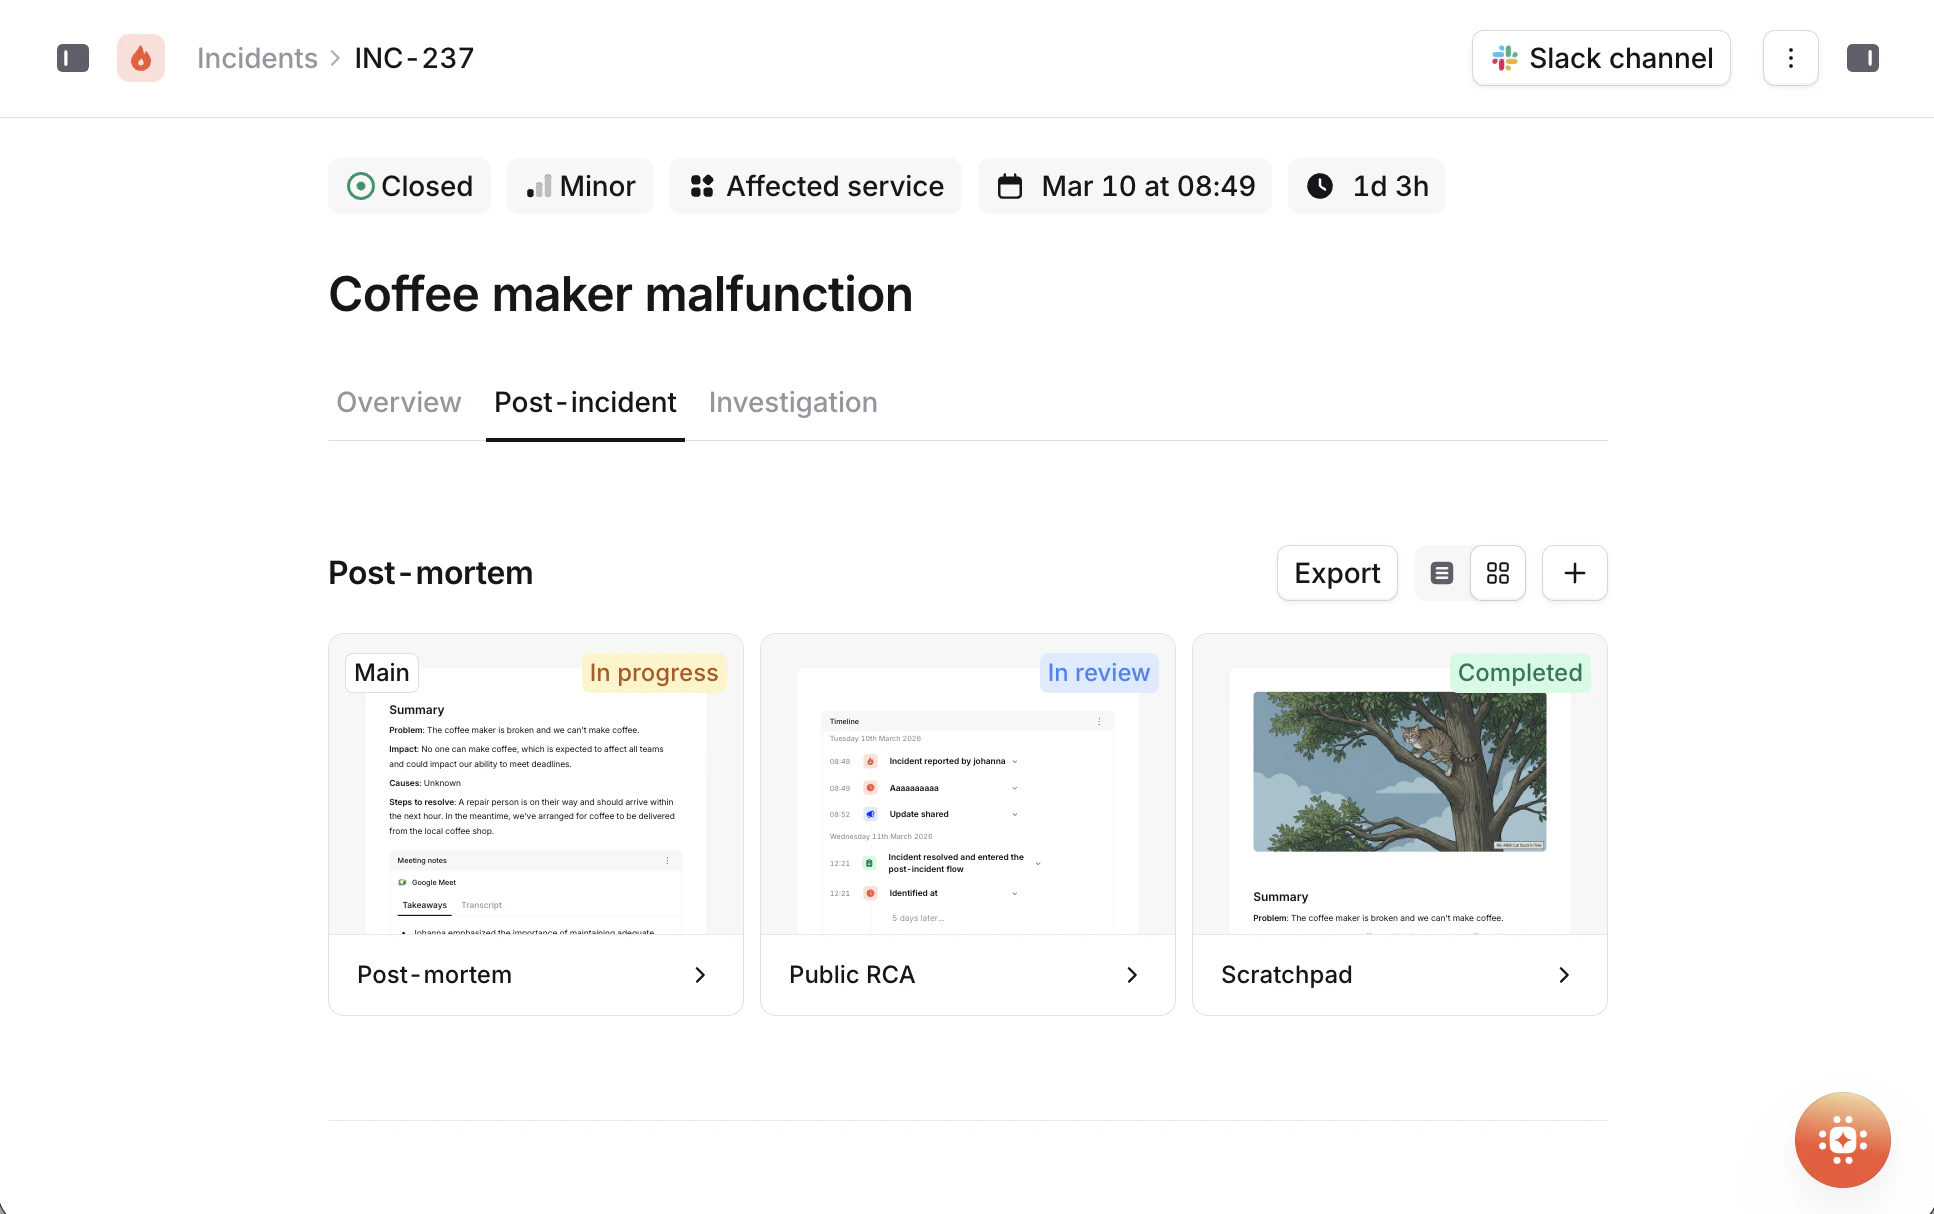Open the Incidents breadcrumb link
1934x1214 pixels.
[x=257, y=58]
